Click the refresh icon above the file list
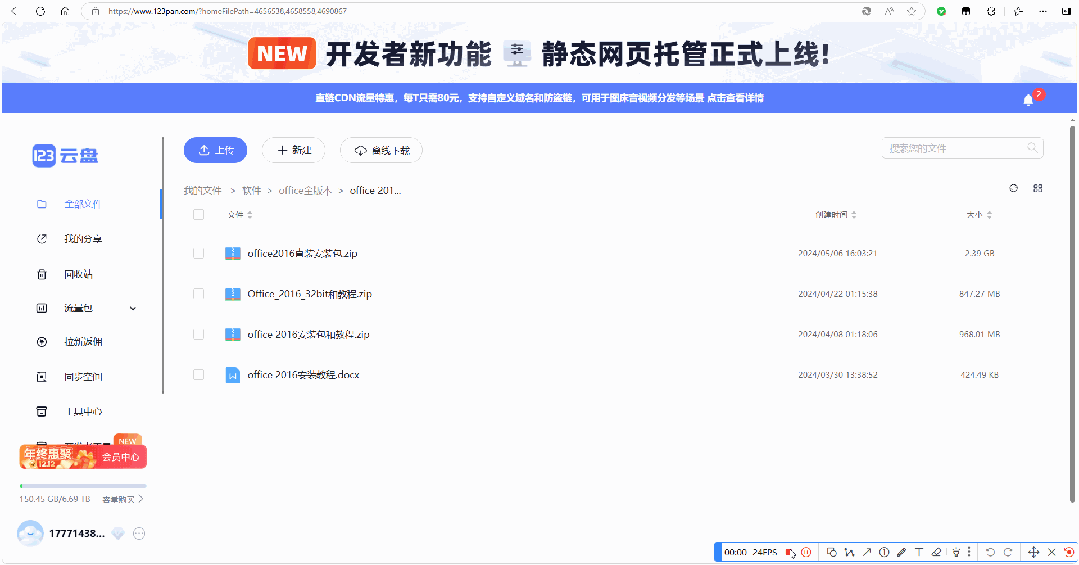Viewport: 1079px width, 565px height. 1014,188
